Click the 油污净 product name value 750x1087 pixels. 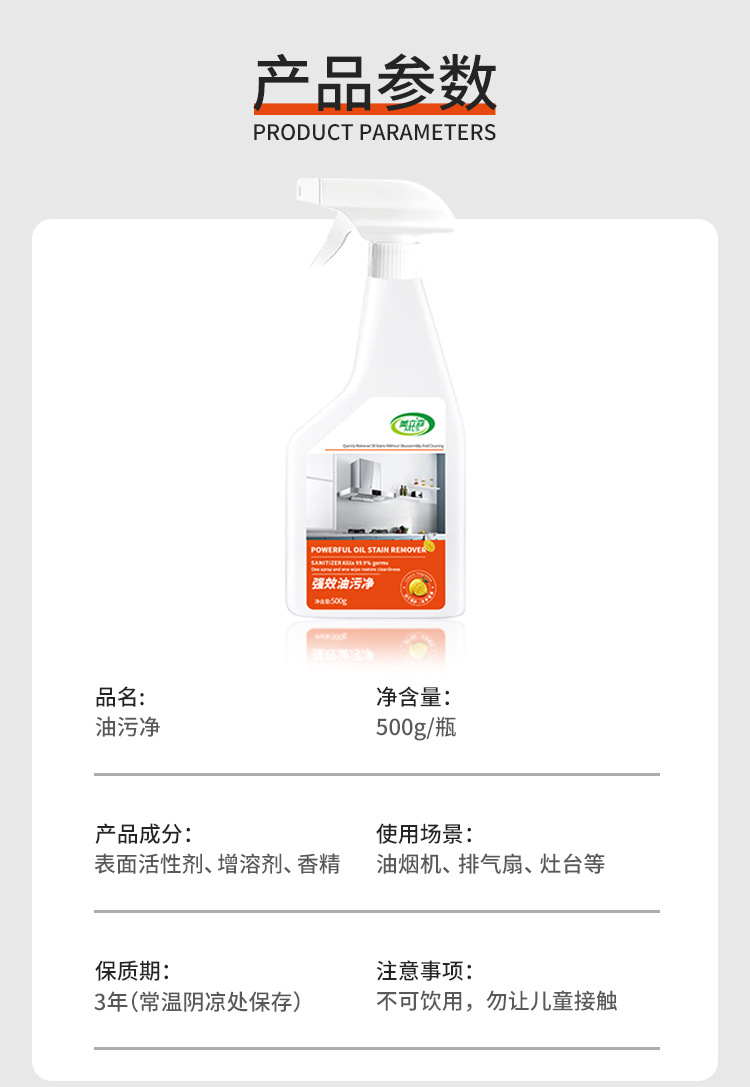pyautogui.click(x=128, y=727)
